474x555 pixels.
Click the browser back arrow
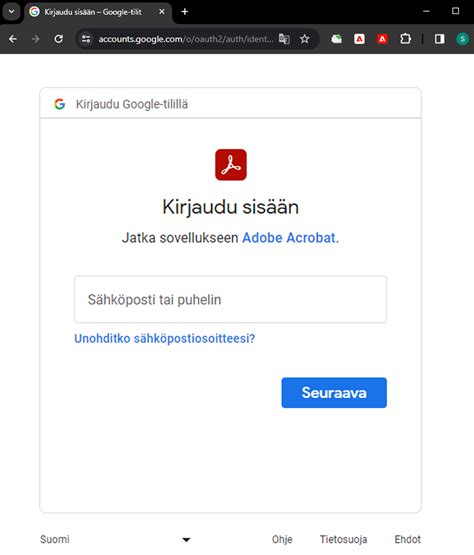click(x=13, y=39)
